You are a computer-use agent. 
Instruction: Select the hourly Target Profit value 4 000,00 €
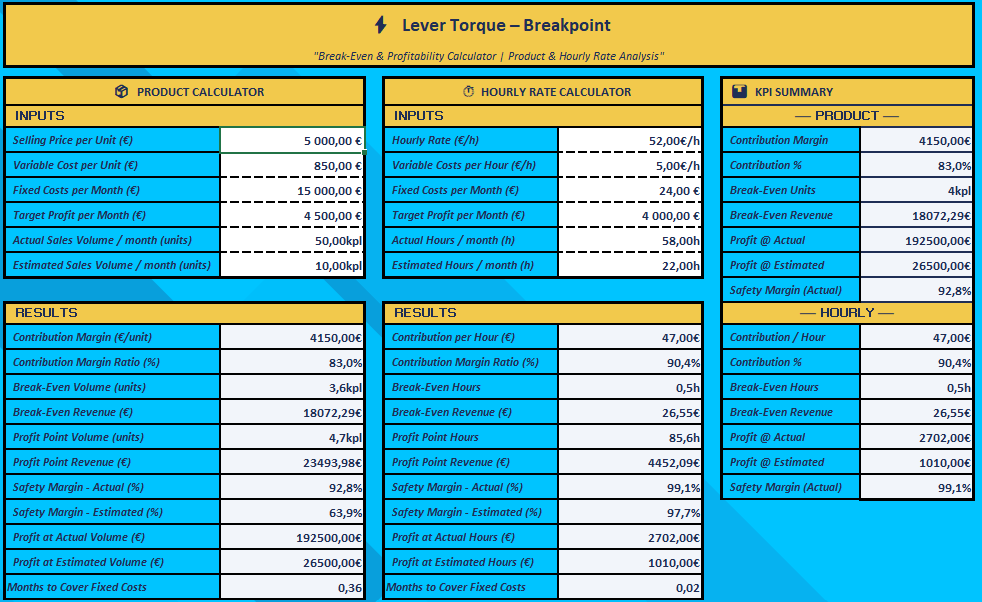pos(629,215)
